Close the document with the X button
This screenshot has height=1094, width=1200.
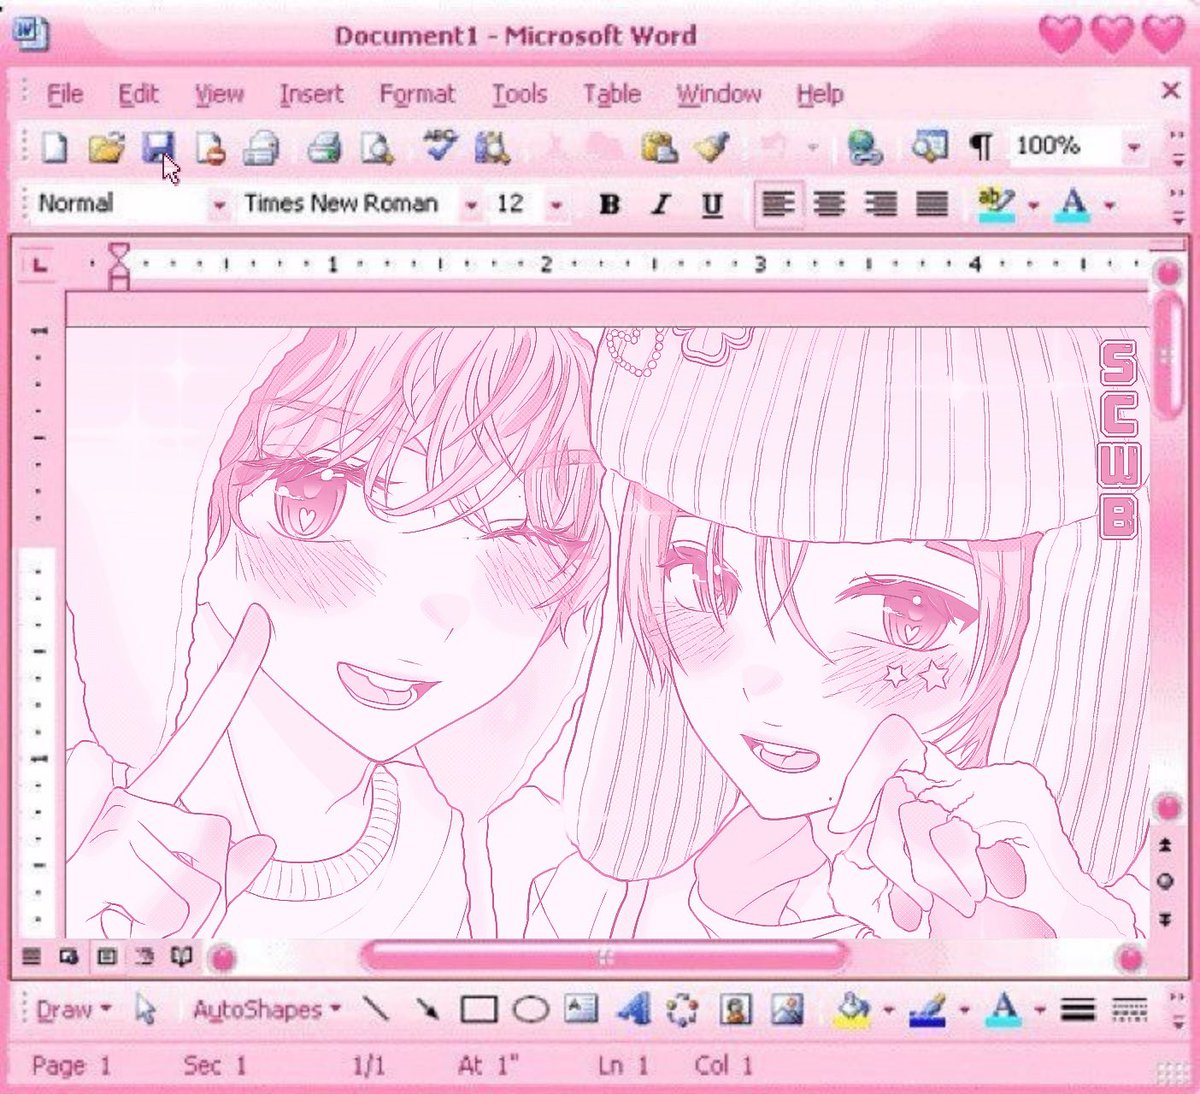(x=1171, y=91)
